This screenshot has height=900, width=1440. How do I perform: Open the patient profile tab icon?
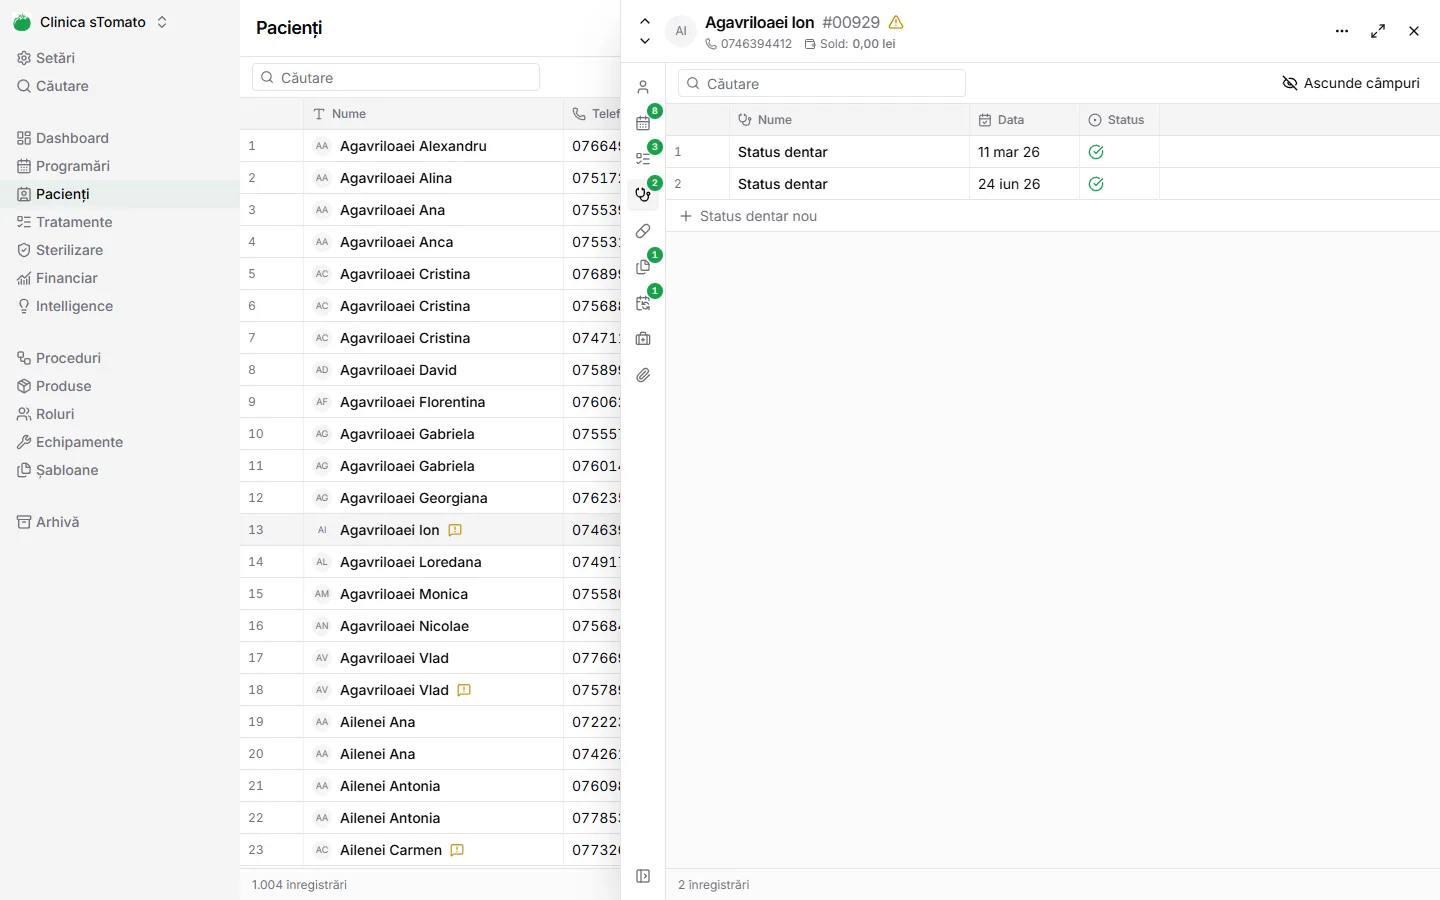(x=643, y=87)
